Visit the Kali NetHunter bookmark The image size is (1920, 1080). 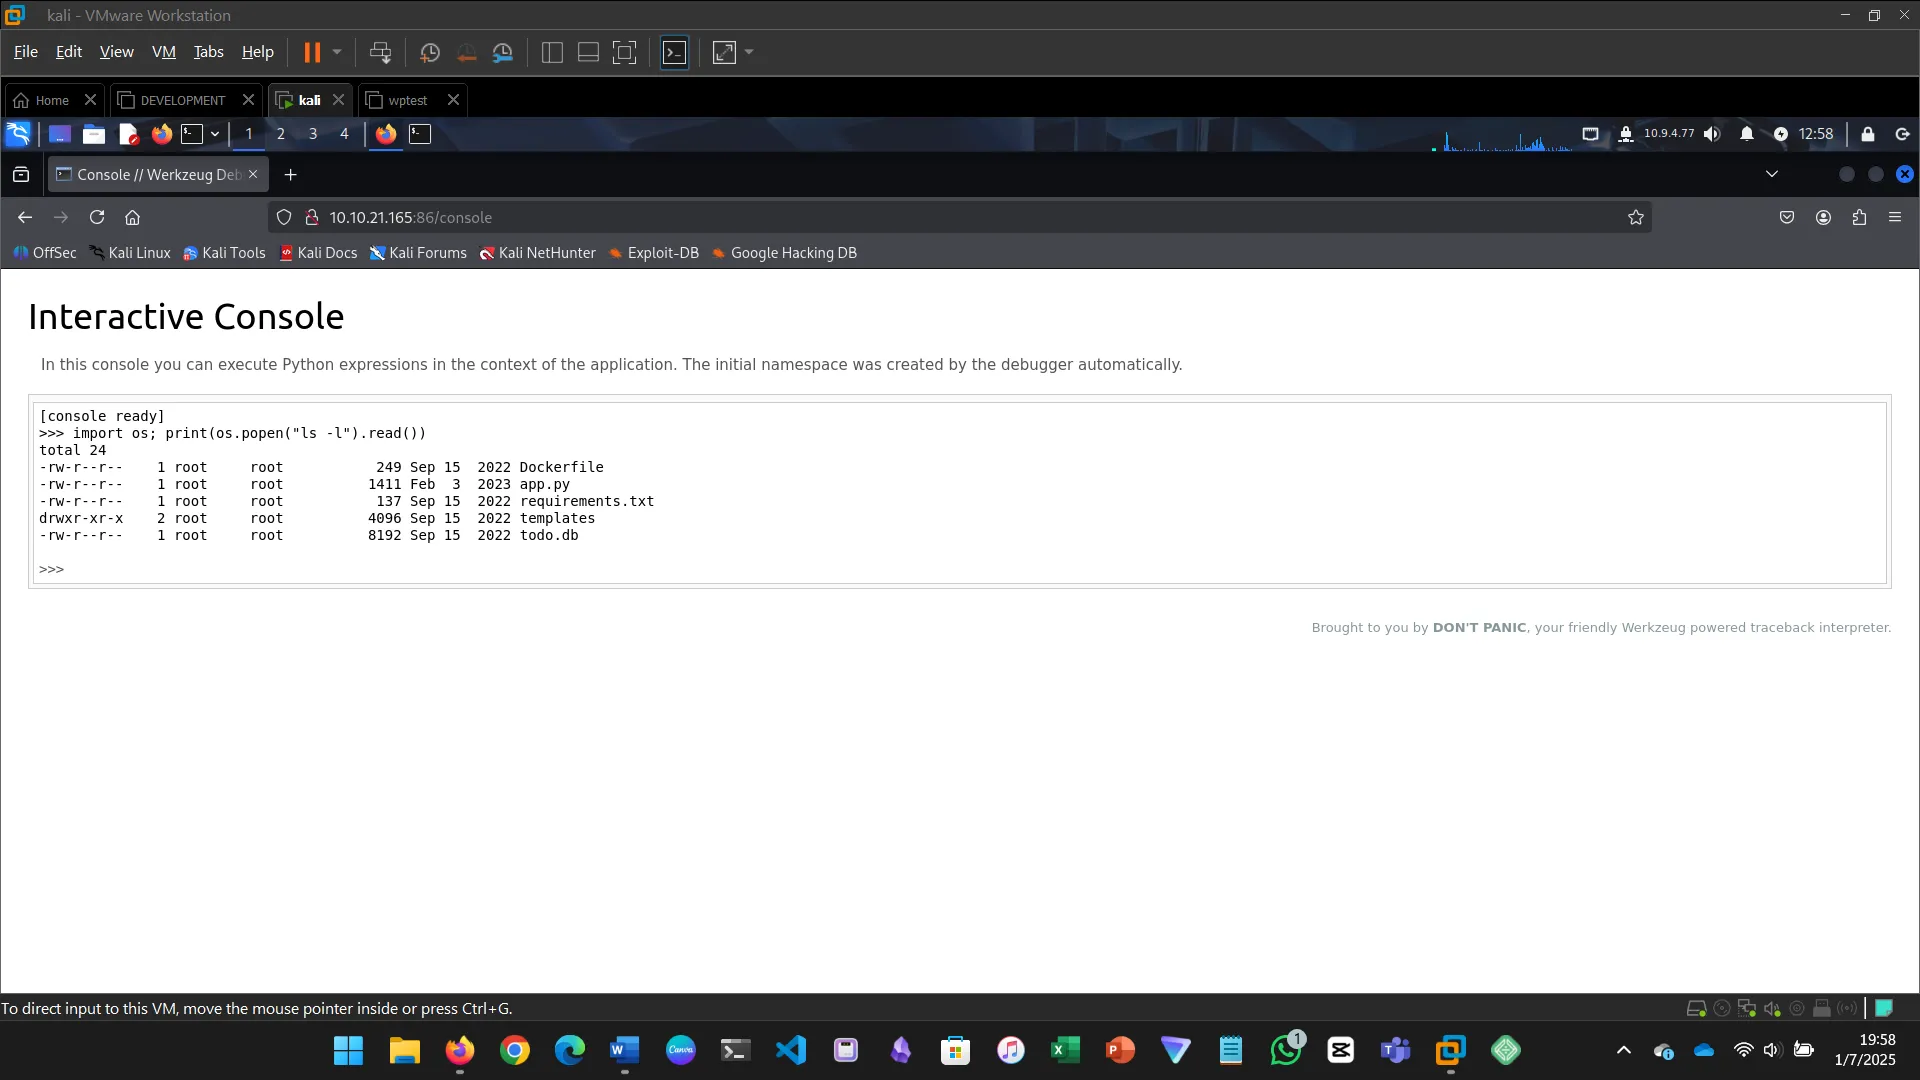537,253
